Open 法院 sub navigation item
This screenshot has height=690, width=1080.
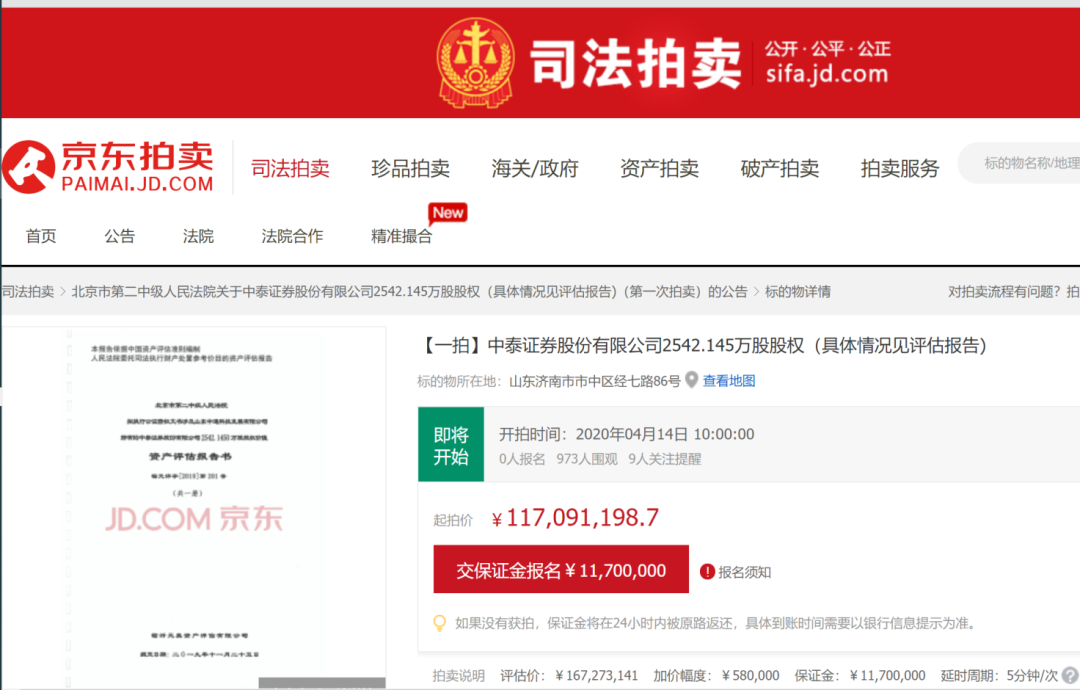198,236
